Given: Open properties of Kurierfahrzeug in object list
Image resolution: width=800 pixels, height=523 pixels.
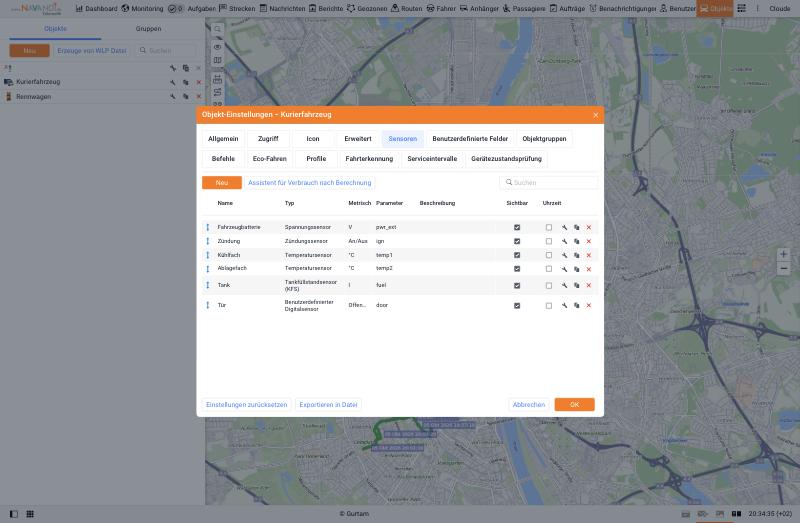Looking at the screenshot, I should (x=173, y=82).
